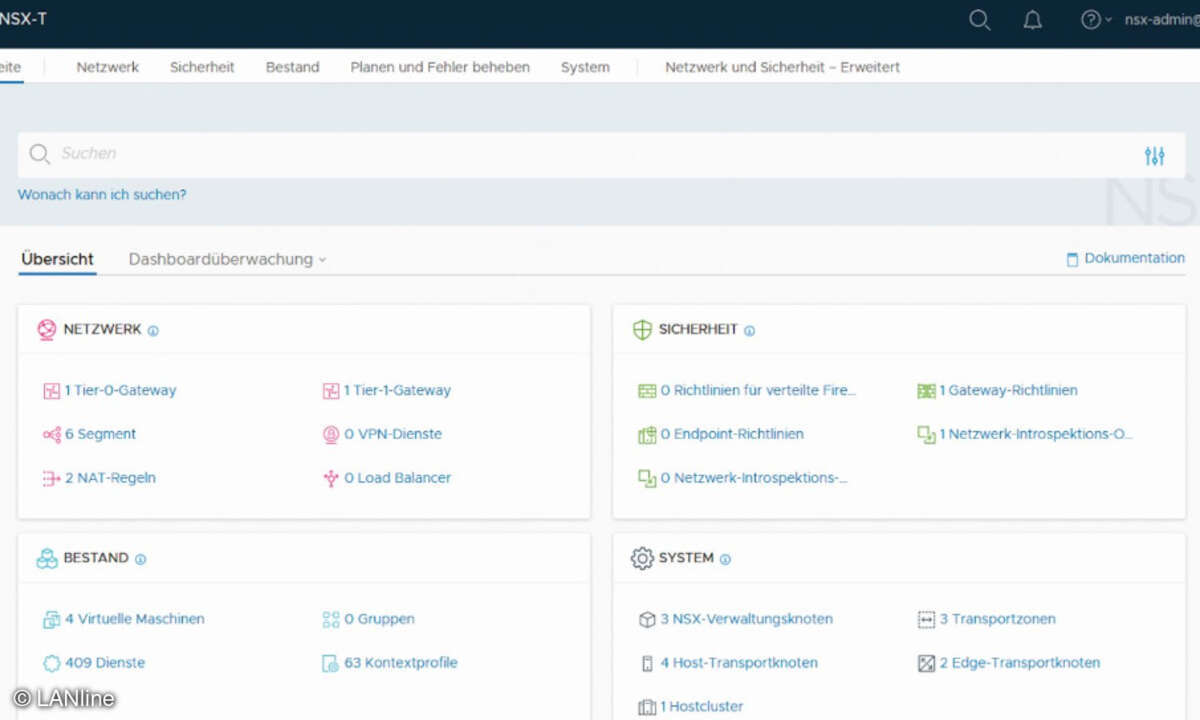The height and width of the screenshot is (720, 1200).
Task: Open '1 Gateway-Richtlinien' link
Action: (x=1009, y=391)
